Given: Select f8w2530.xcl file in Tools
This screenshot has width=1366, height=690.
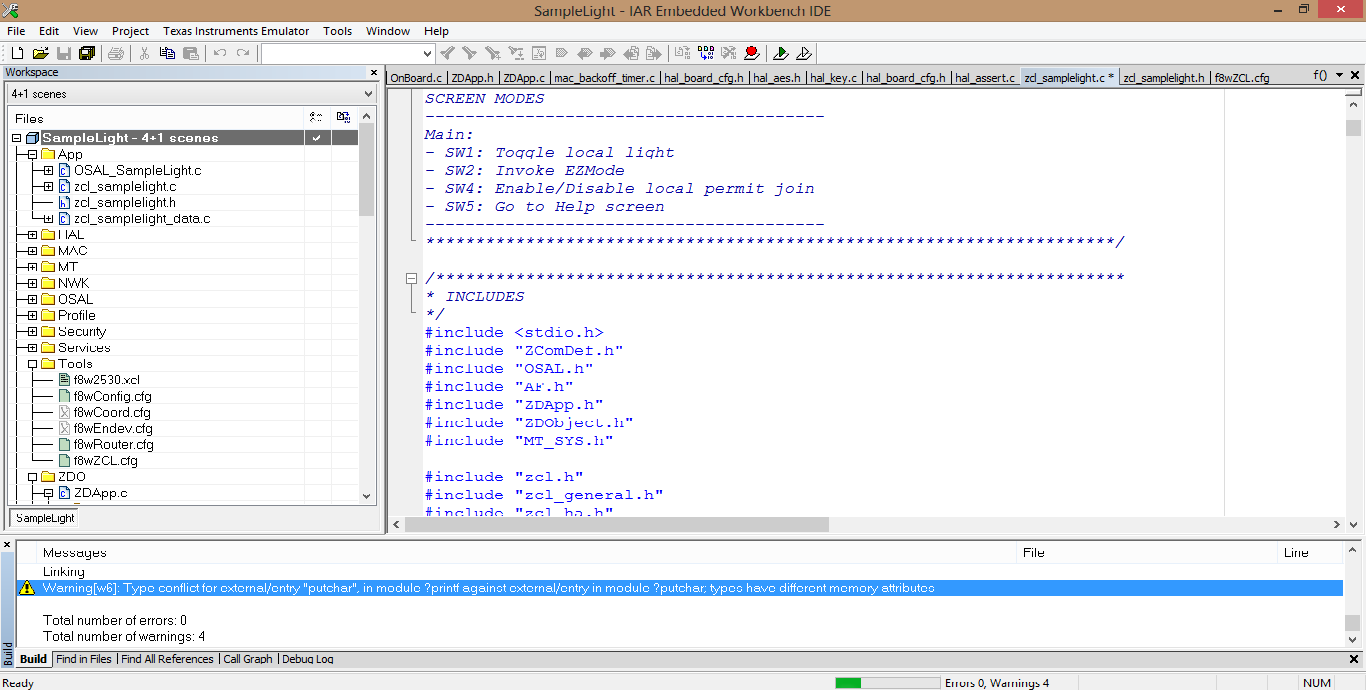Looking at the screenshot, I should point(106,380).
